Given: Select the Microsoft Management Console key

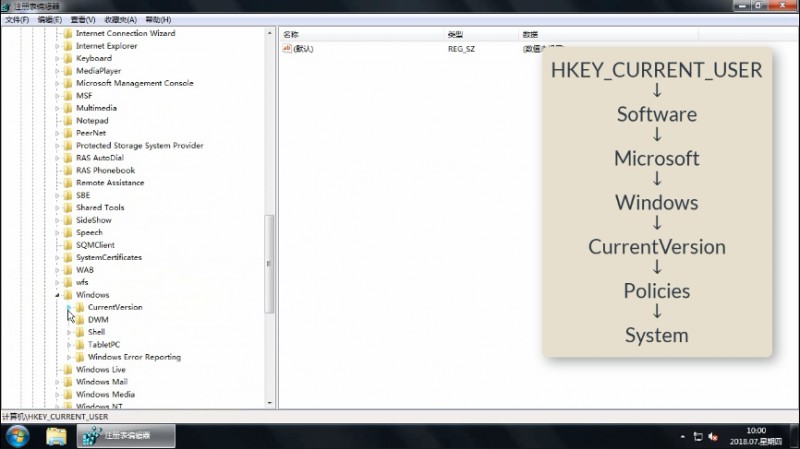Looking at the screenshot, I should [x=135, y=83].
